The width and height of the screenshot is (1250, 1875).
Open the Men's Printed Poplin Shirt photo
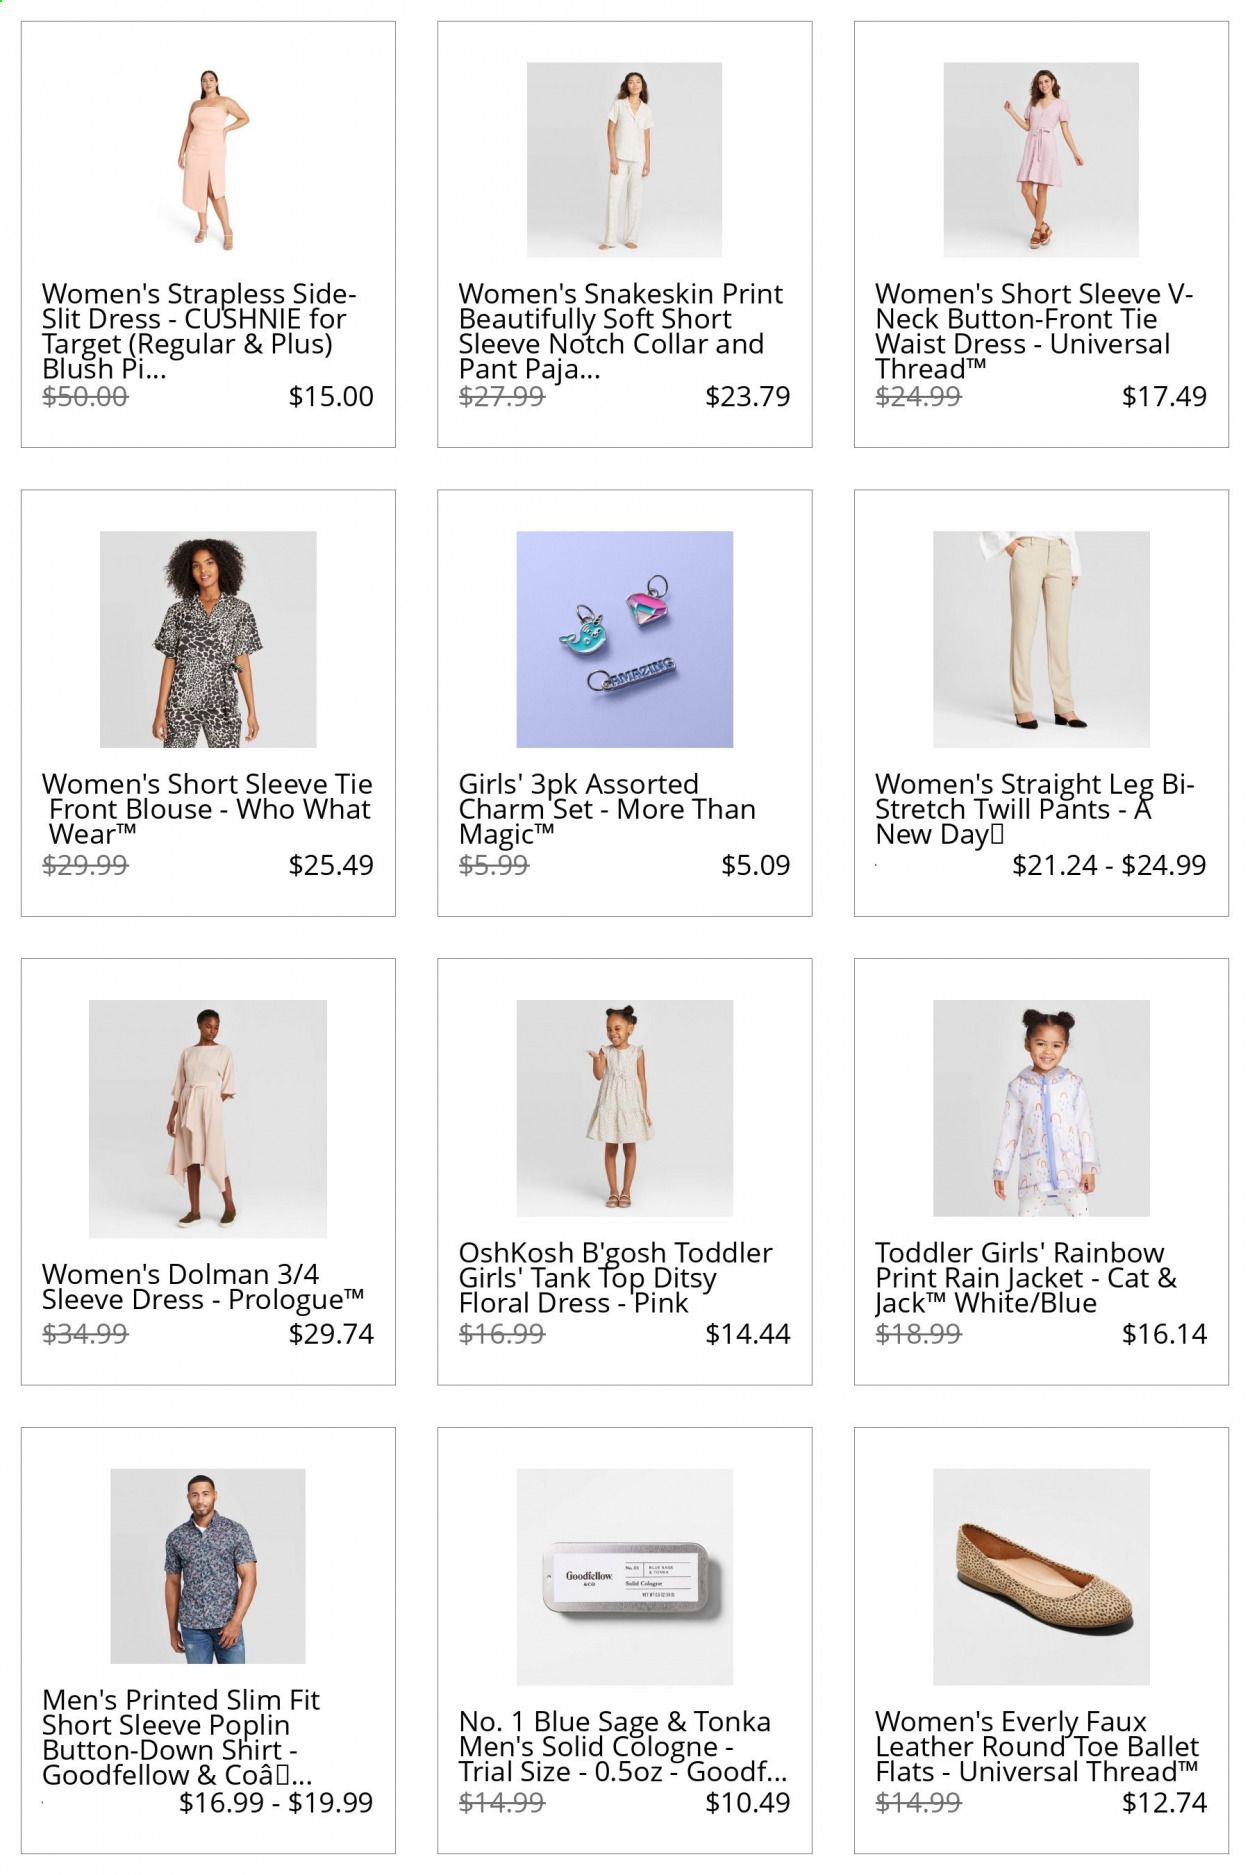208,1566
